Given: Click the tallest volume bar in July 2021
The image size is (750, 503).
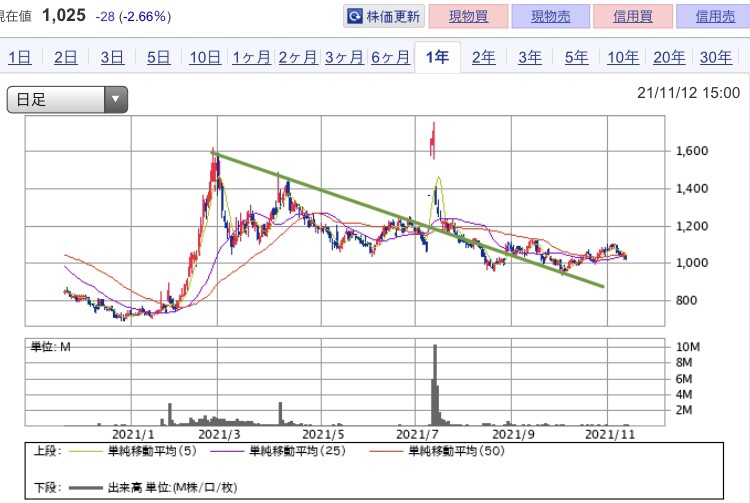Looking at the screenshot, I should (435, 385).
